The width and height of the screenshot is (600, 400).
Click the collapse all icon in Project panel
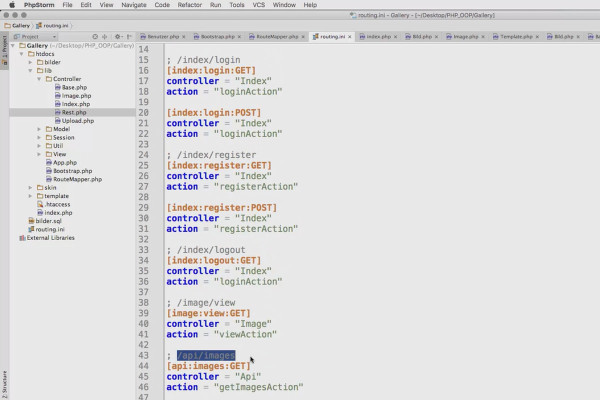[104, 37]
